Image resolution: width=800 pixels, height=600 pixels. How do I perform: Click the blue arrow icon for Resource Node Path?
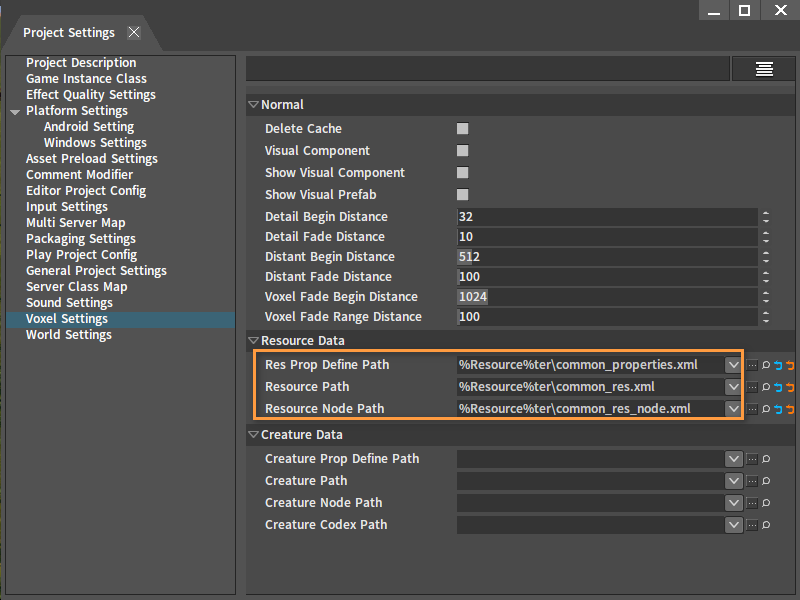(778, 409)
